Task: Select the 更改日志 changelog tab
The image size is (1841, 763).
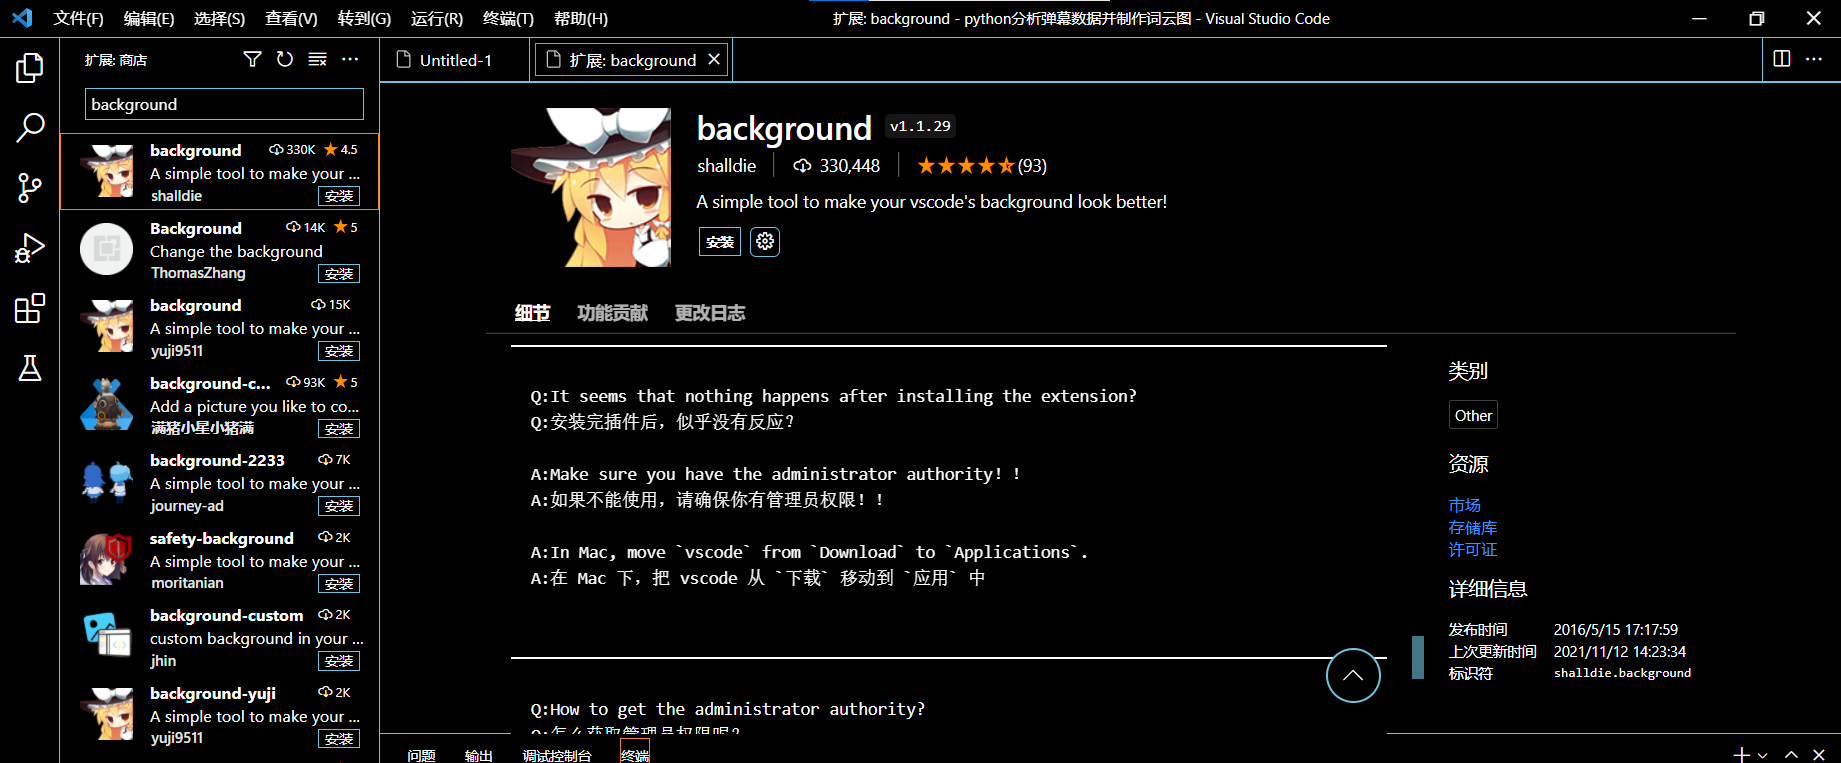Action: (710, 313)
